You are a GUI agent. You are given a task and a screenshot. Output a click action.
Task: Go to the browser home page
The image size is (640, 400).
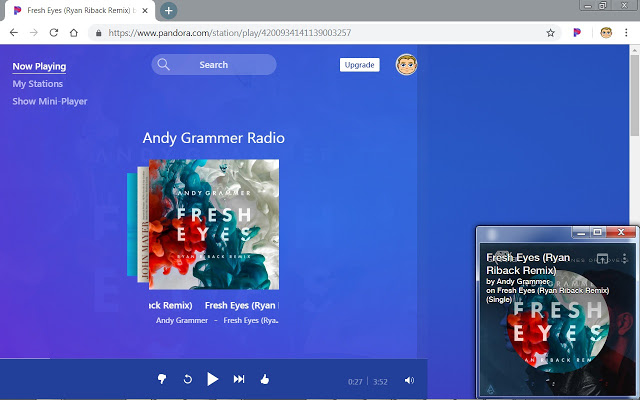[74, 33]
